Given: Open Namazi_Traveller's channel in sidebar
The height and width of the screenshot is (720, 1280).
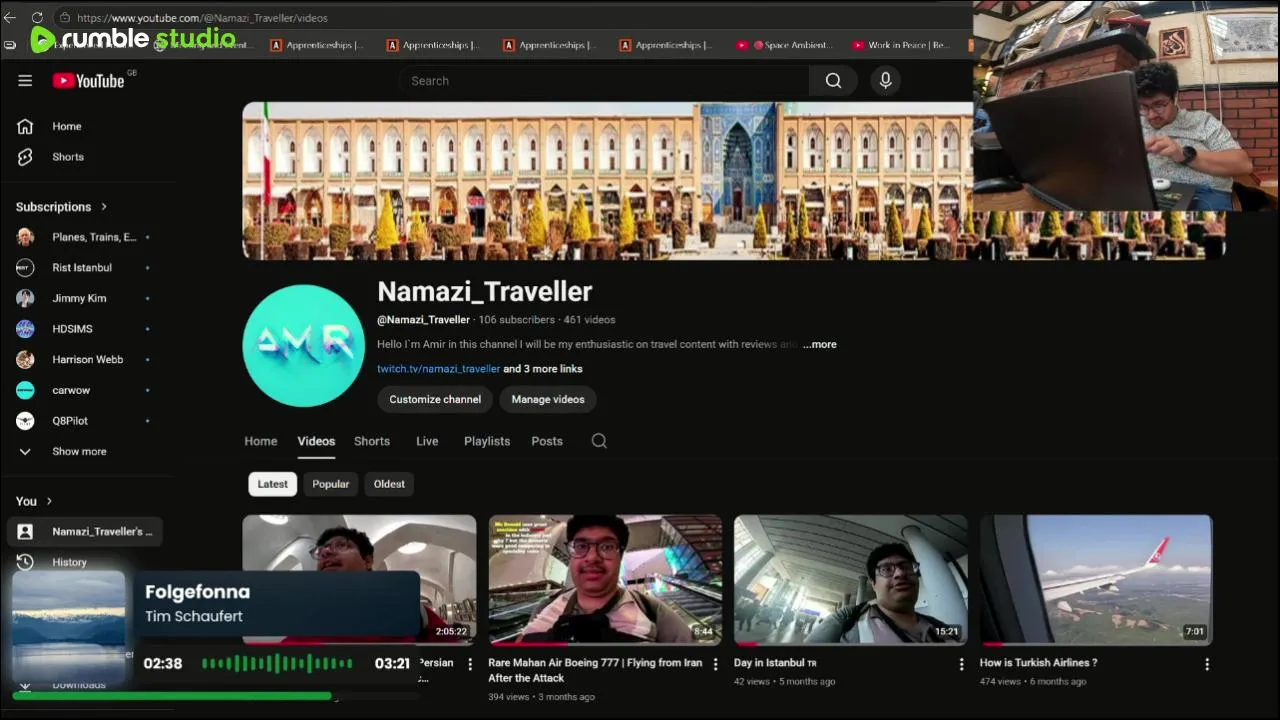Looking at the screenshot, I should pyautogui.click(x=84, y=532).
